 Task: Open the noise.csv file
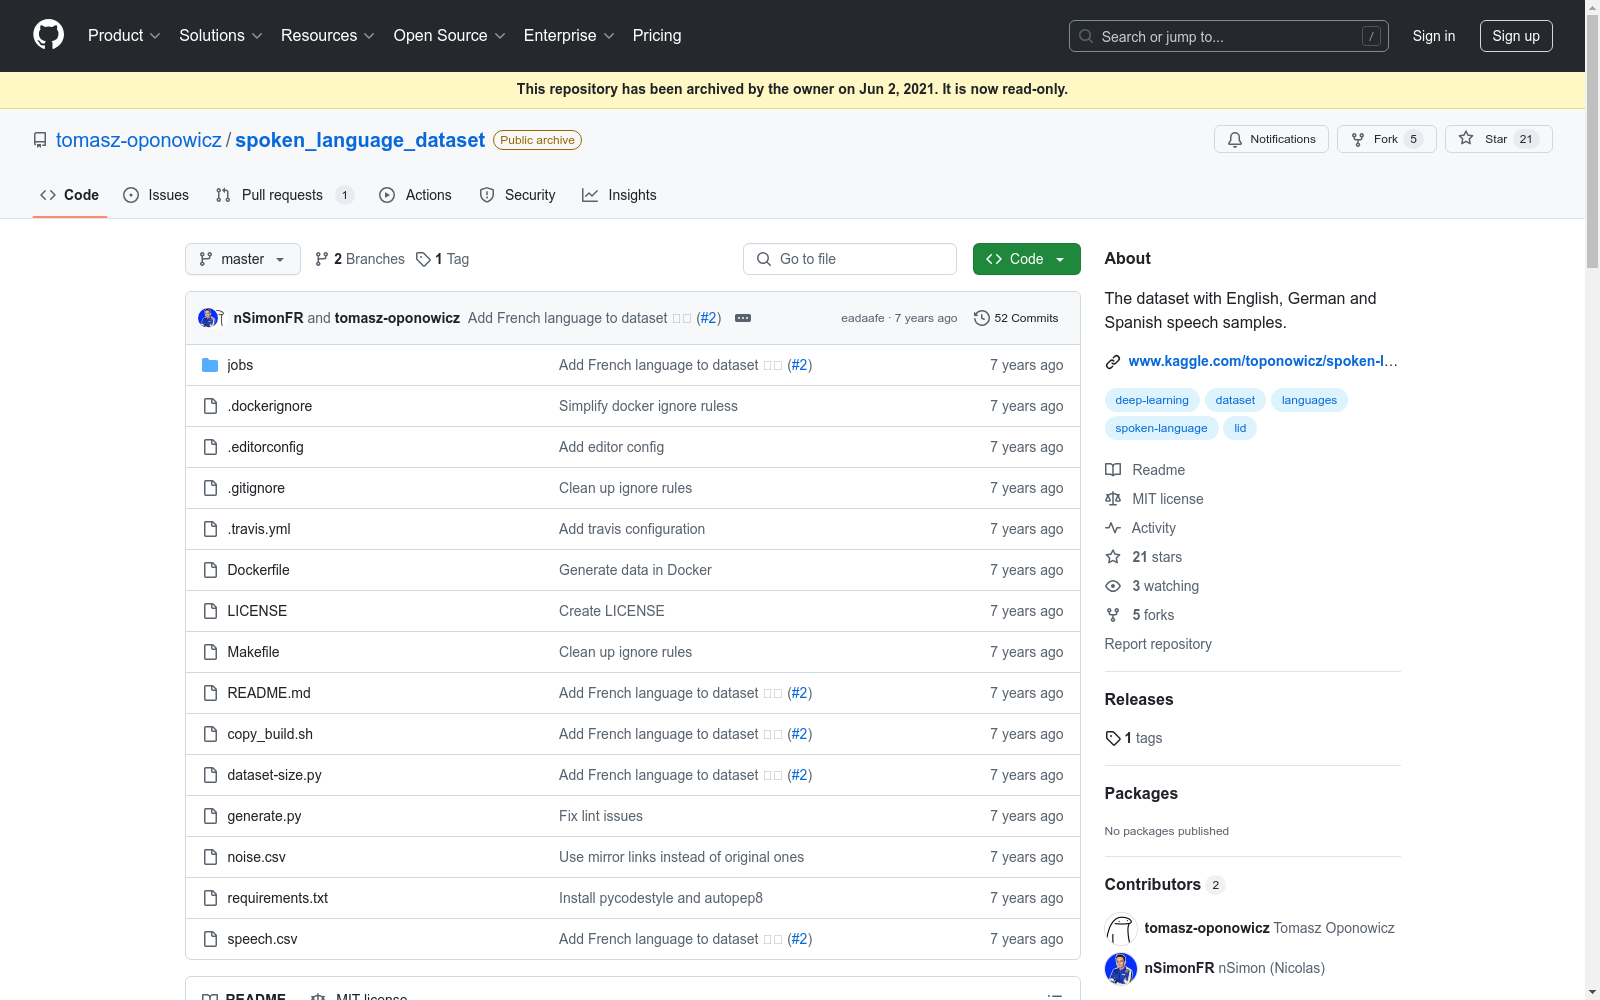tap(256, 857)
